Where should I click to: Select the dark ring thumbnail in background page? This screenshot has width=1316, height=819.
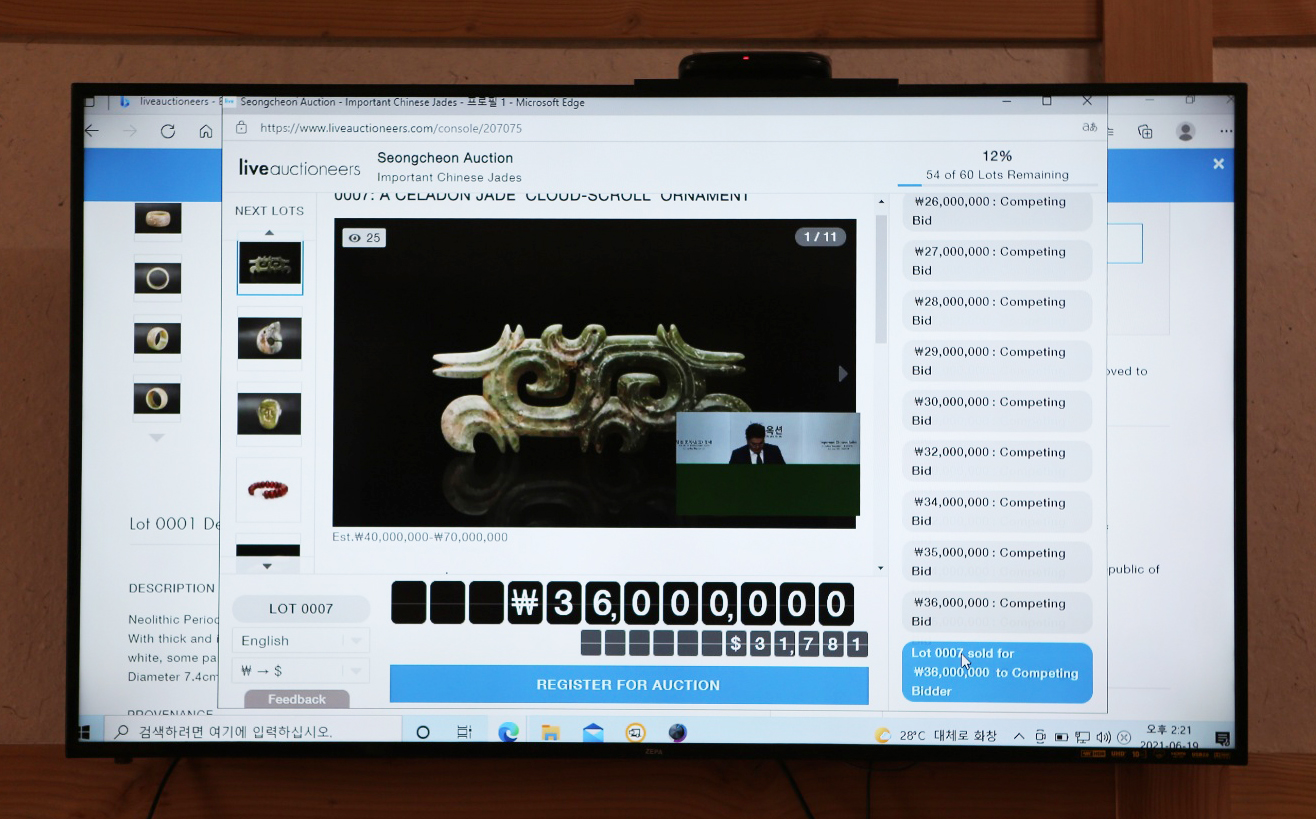(158, 278)
